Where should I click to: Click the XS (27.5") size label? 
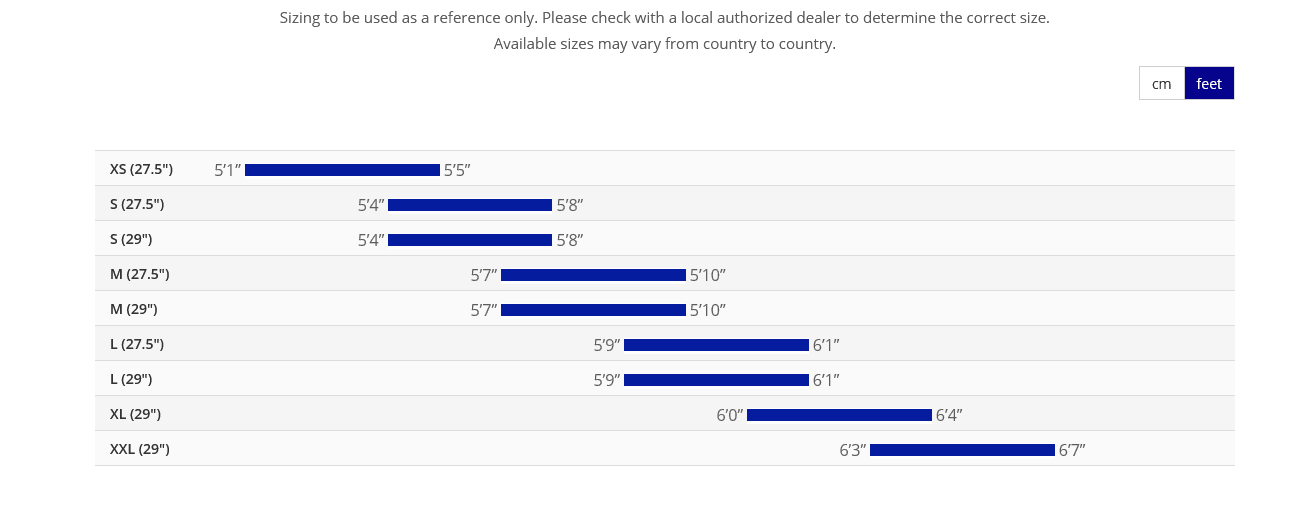click(x=141, y=169)
